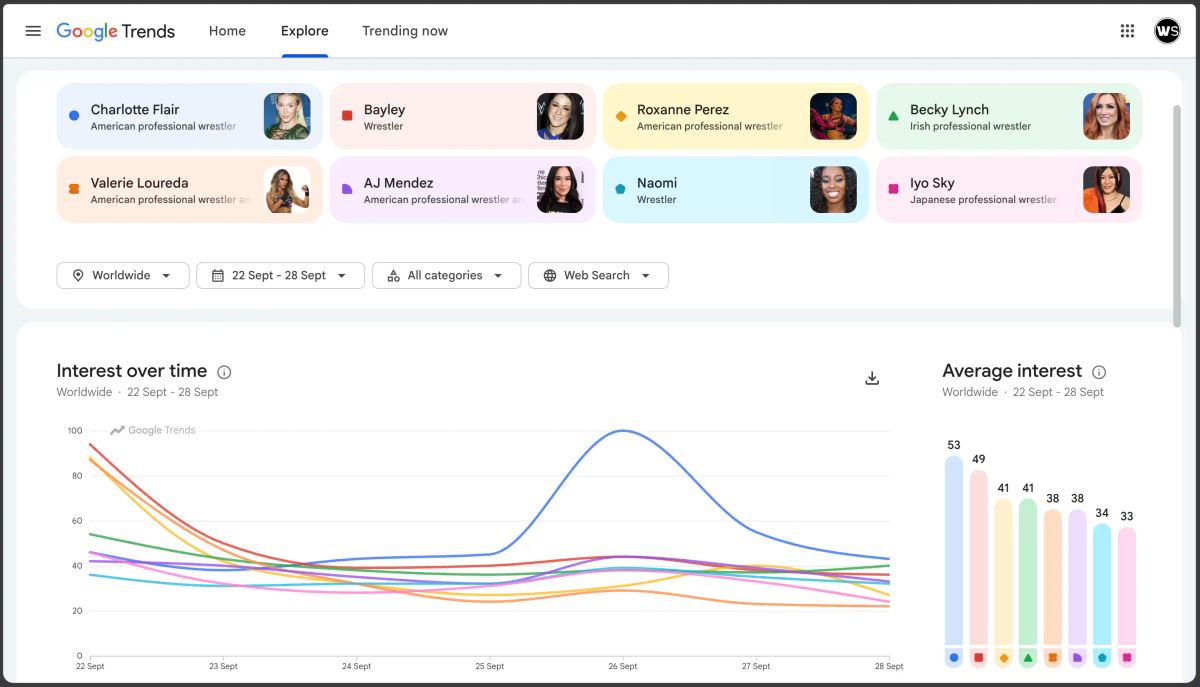Image resolution: width=1200 pixels, height=687 pixels.
Task: Click Charlotte Flair's photo thumbnail
Action: pos(287,116)
